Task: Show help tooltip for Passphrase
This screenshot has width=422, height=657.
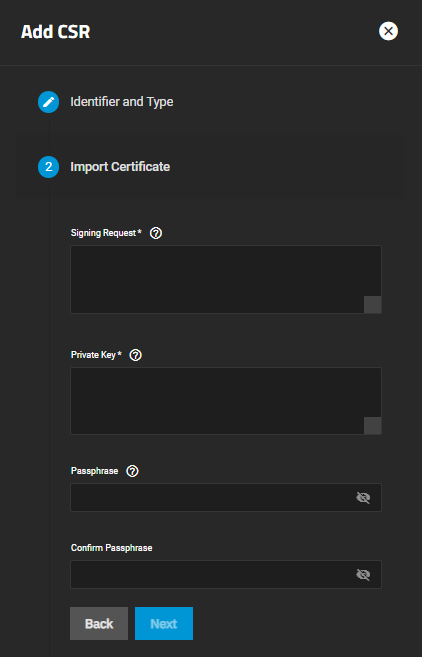Action: pos(132,471)
